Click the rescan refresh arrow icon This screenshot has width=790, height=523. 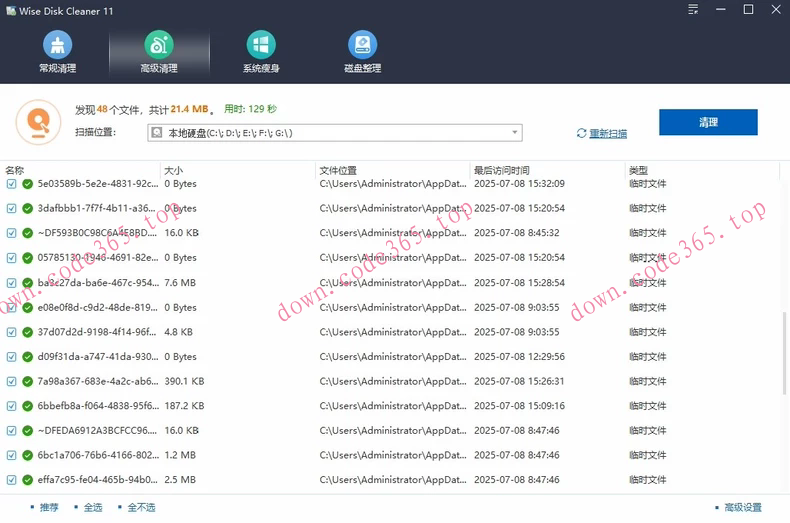(x=581, y=133)
